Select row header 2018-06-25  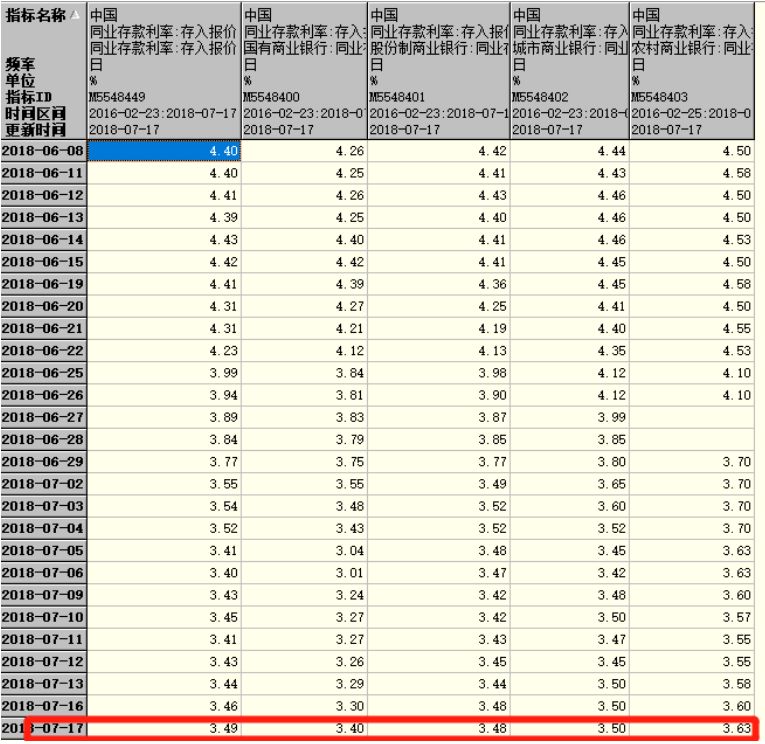pyautogui.click(x=43, y=373)
